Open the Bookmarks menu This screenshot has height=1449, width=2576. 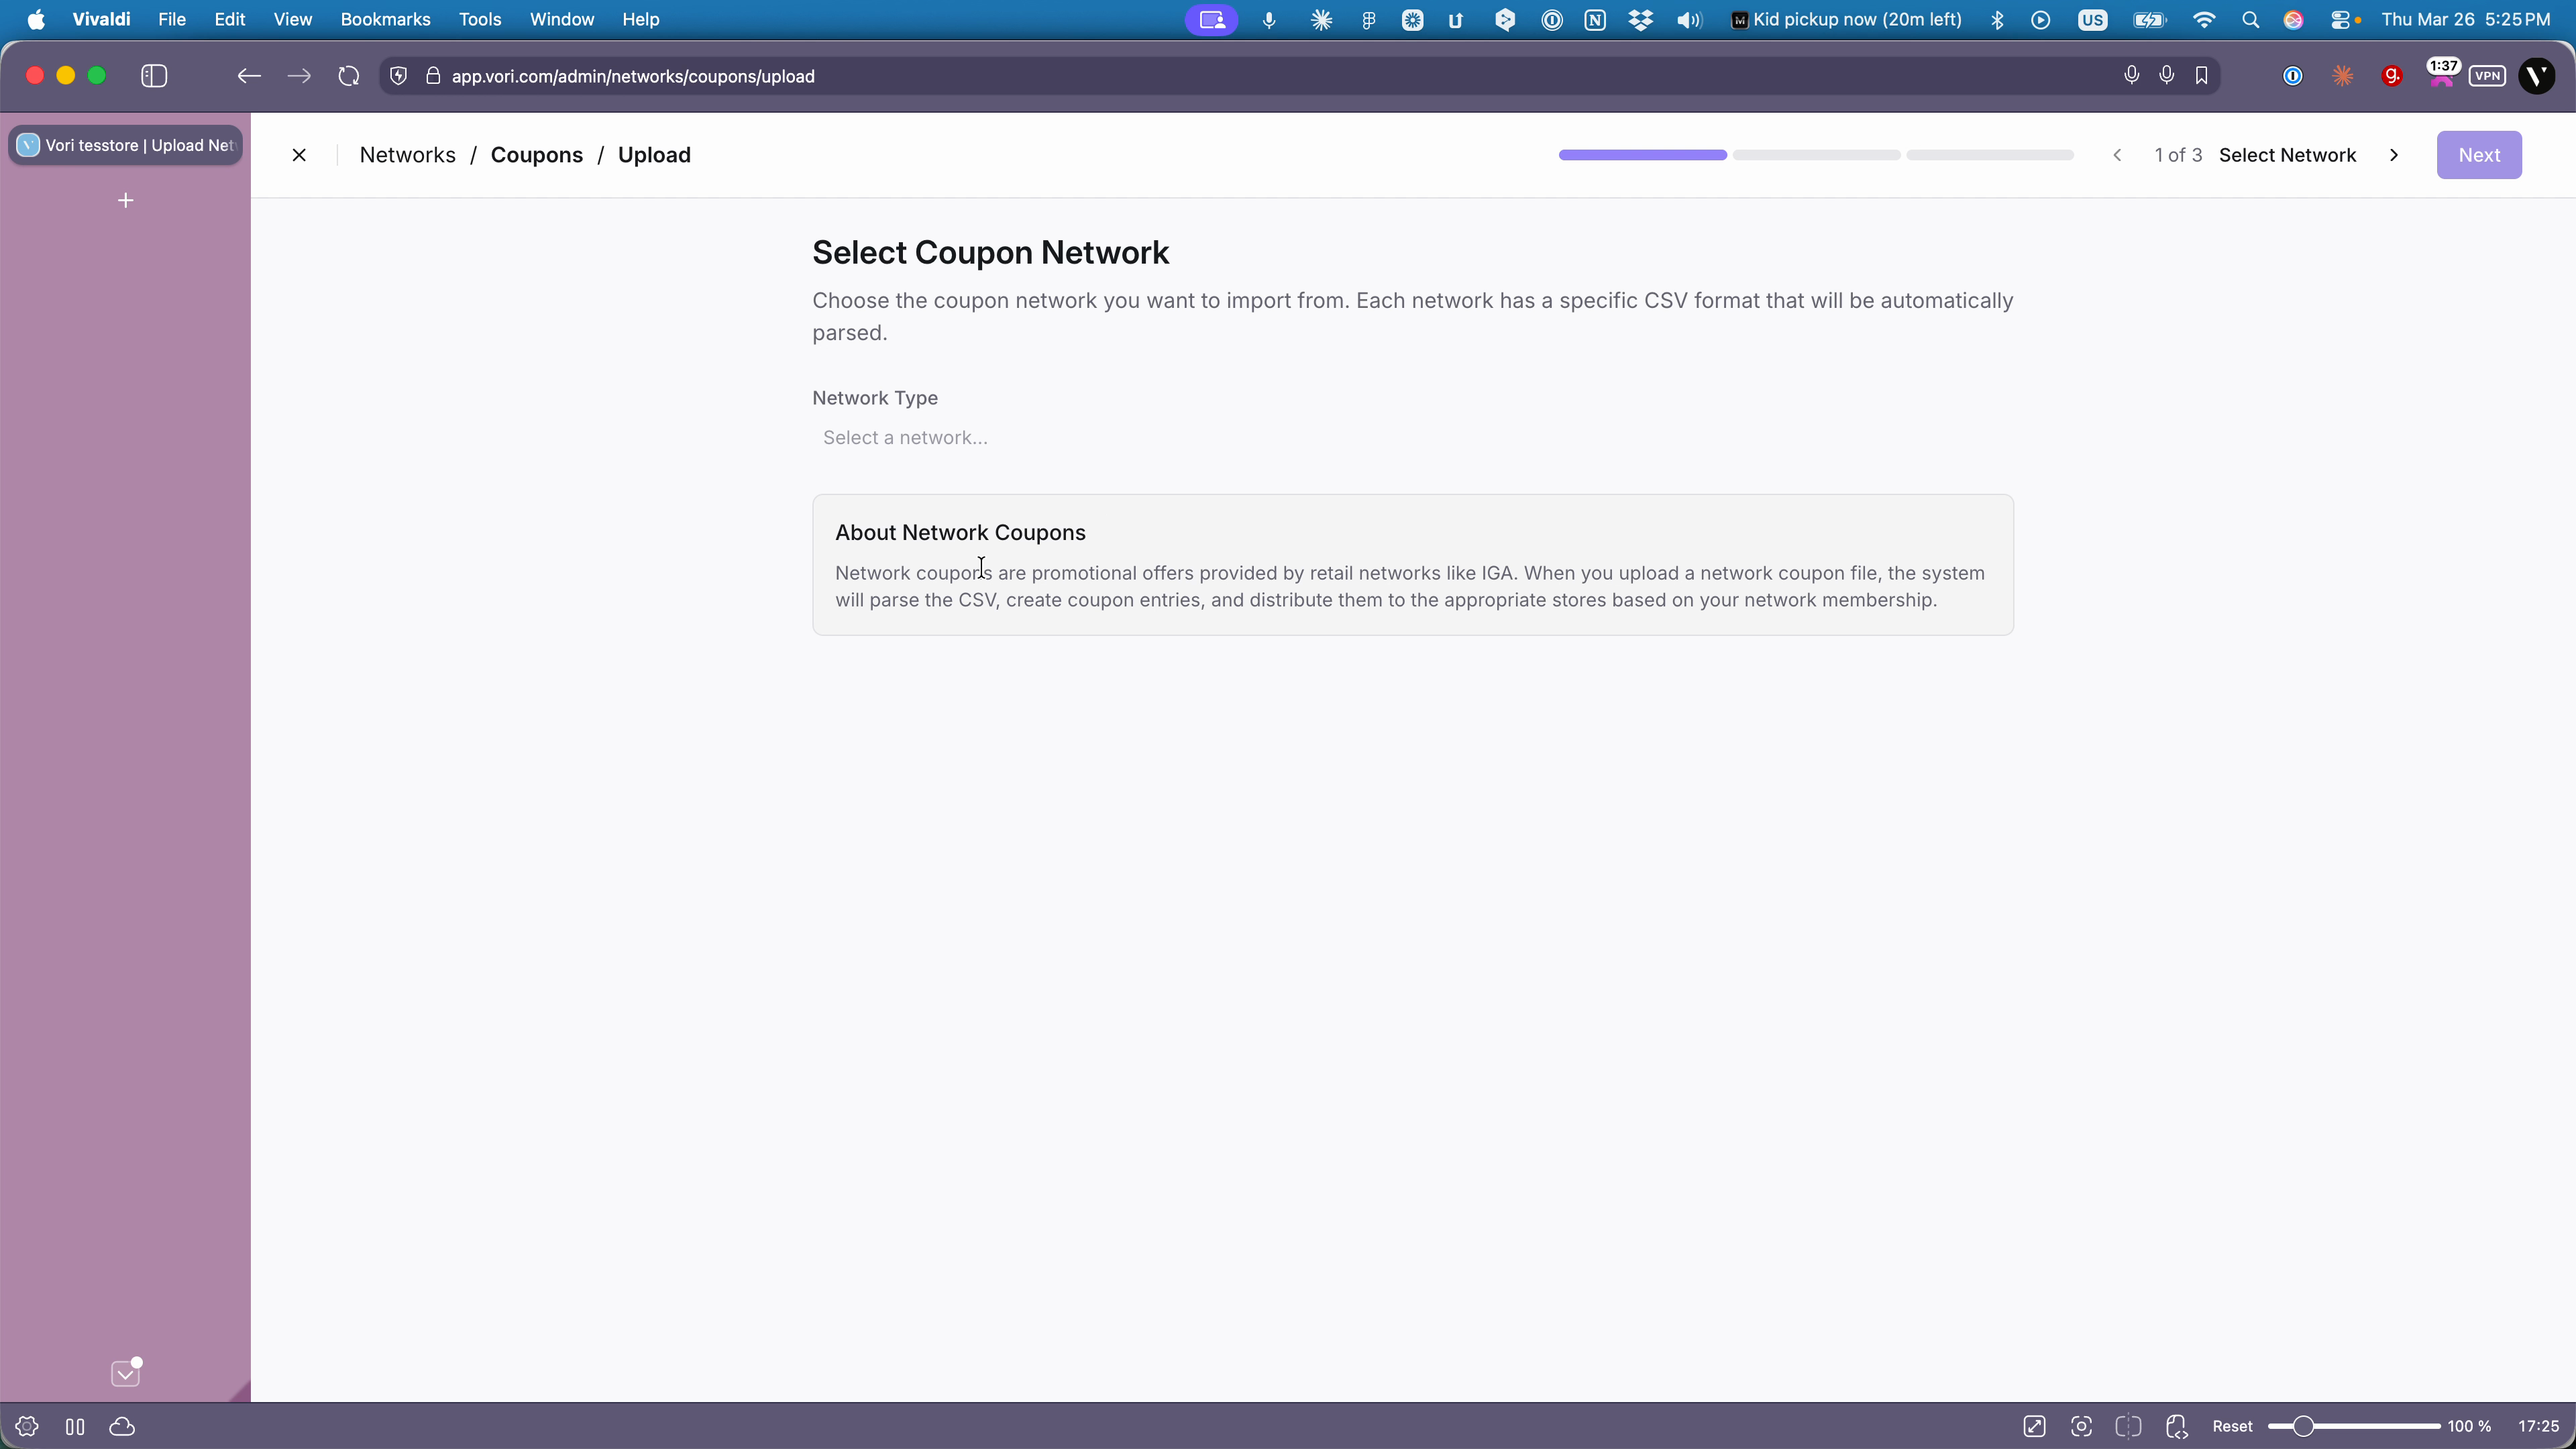[x=385, y=20]
